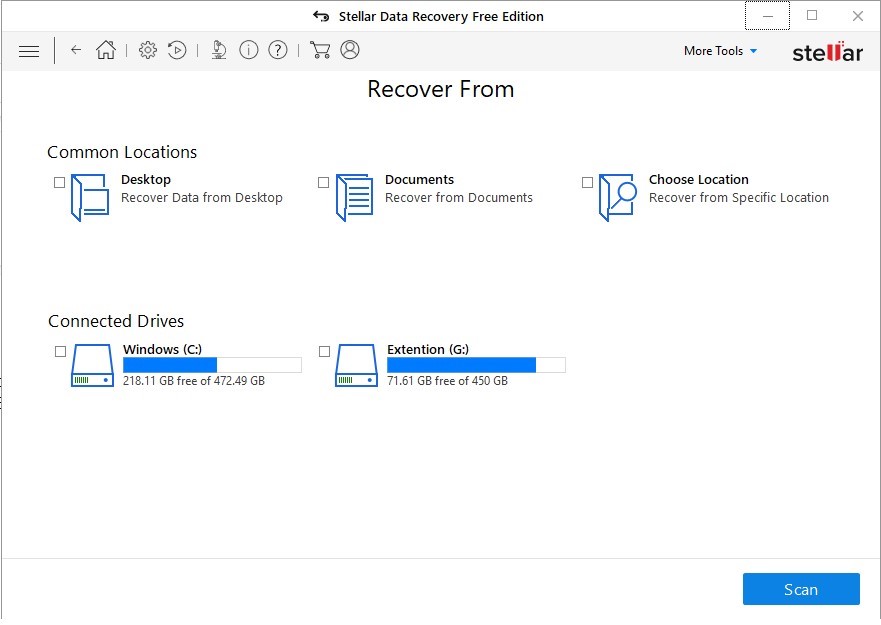Start the Scan
The image size is (881, 625).
click(801, 589)
